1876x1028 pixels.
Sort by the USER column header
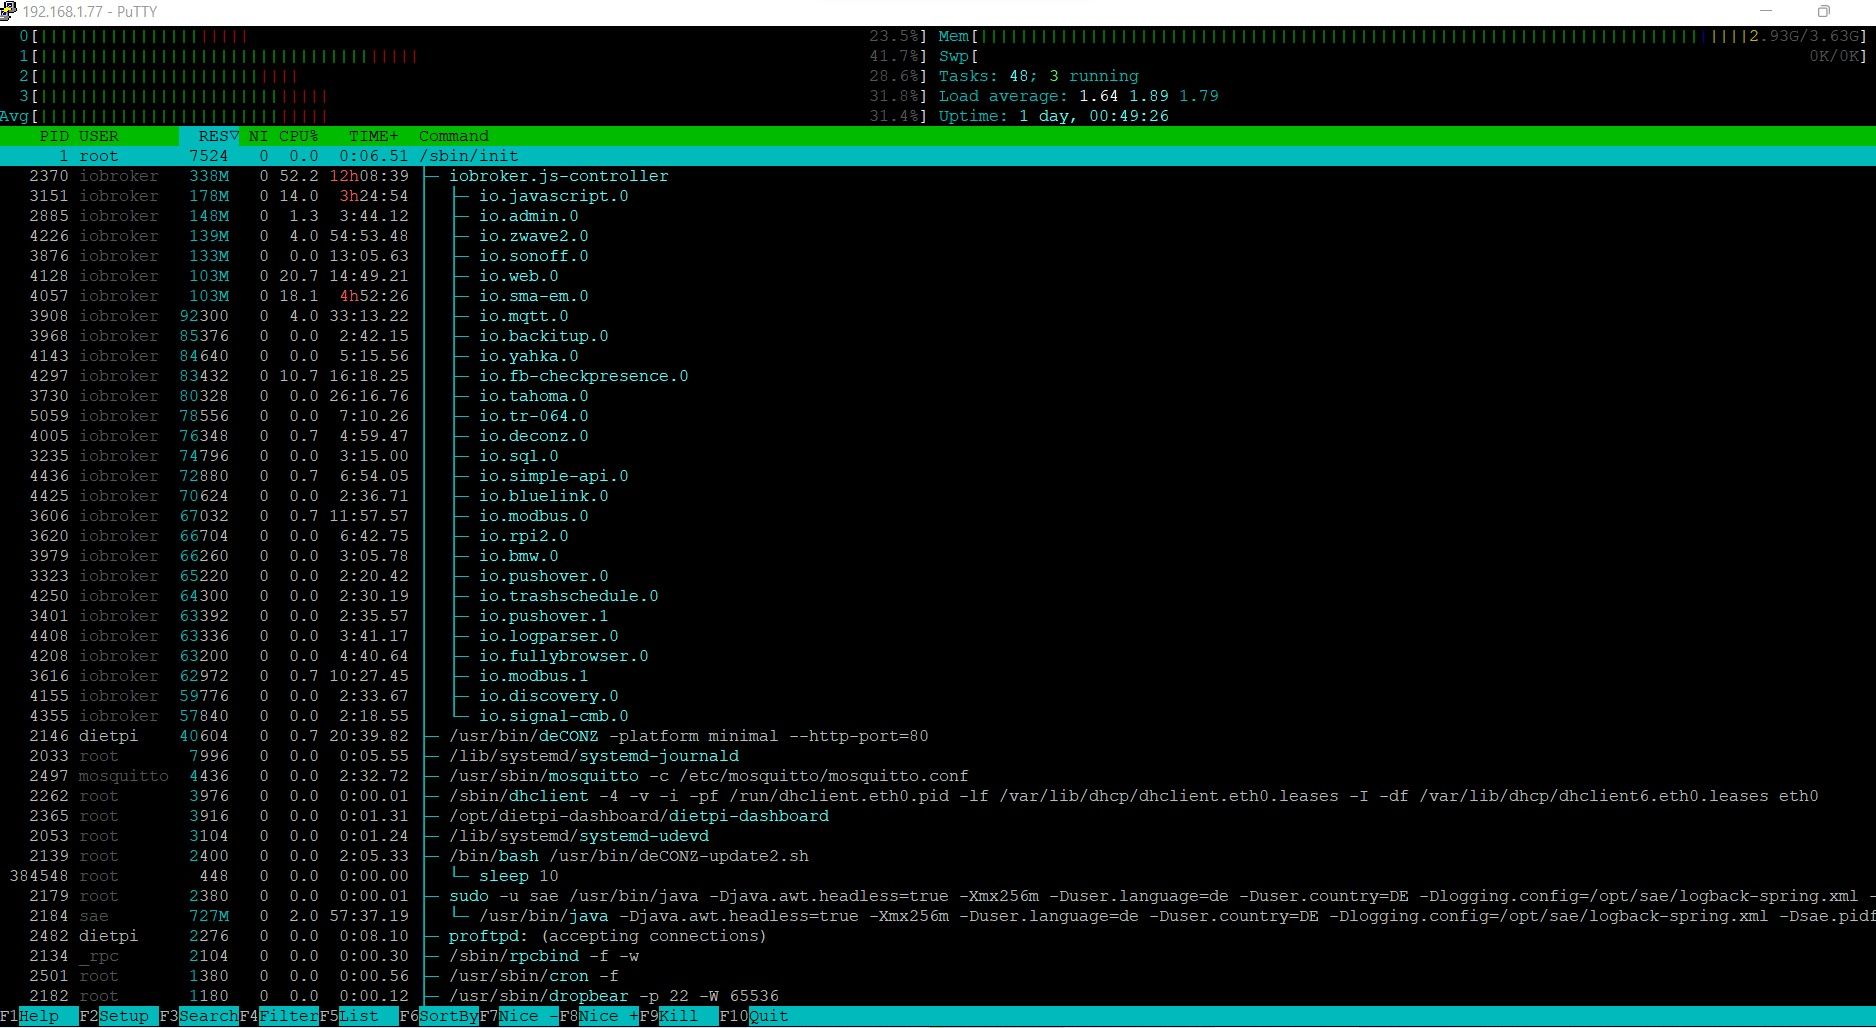(99, 136)
